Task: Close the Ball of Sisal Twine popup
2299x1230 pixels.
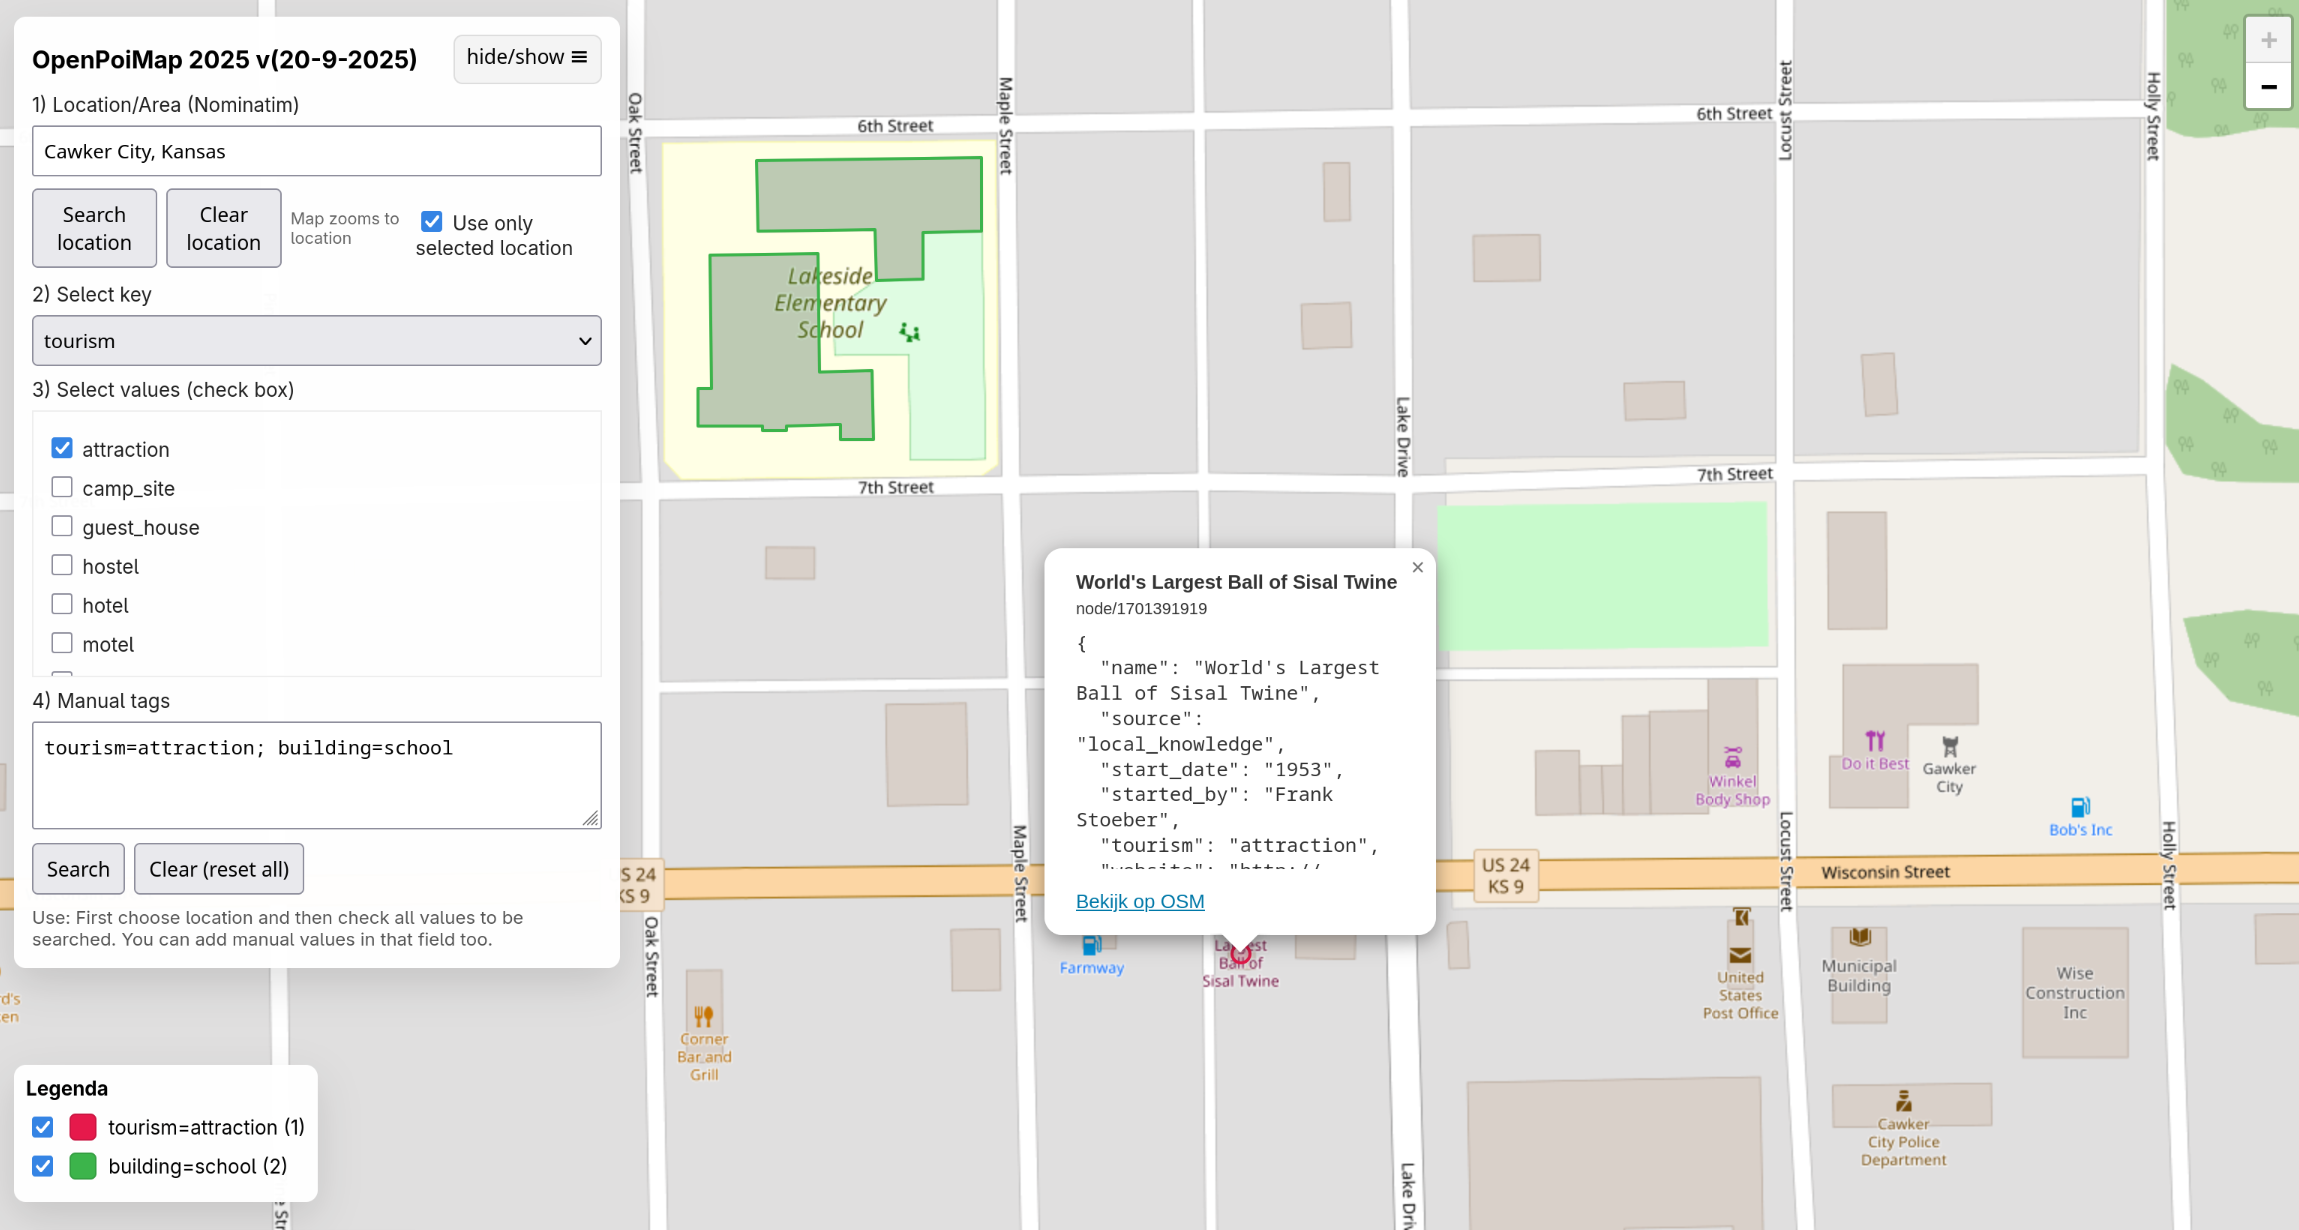Action: (x=1417, y=568)
